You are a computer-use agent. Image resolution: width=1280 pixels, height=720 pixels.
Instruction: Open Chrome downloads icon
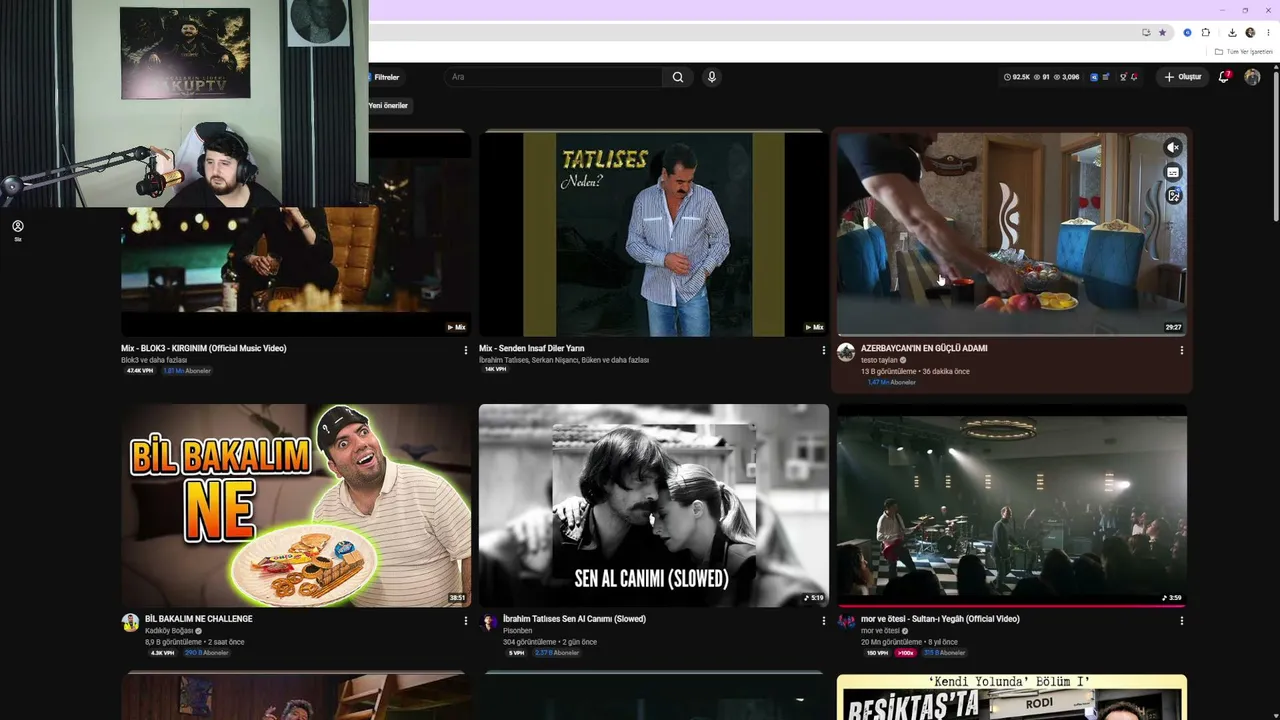click(x=1231, y=33)
